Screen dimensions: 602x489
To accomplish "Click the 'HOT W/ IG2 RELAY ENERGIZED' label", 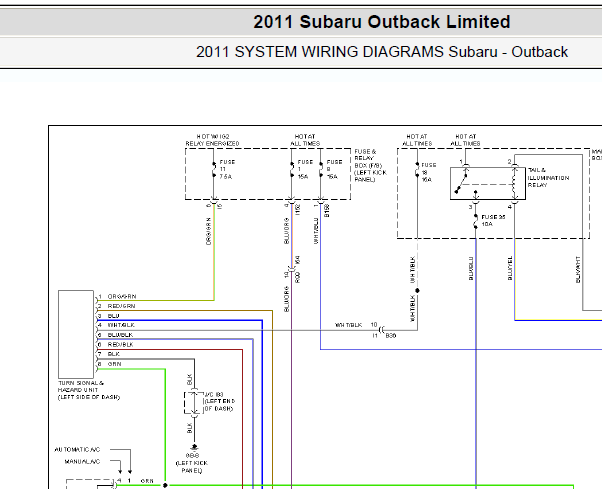I will point(213,140).
